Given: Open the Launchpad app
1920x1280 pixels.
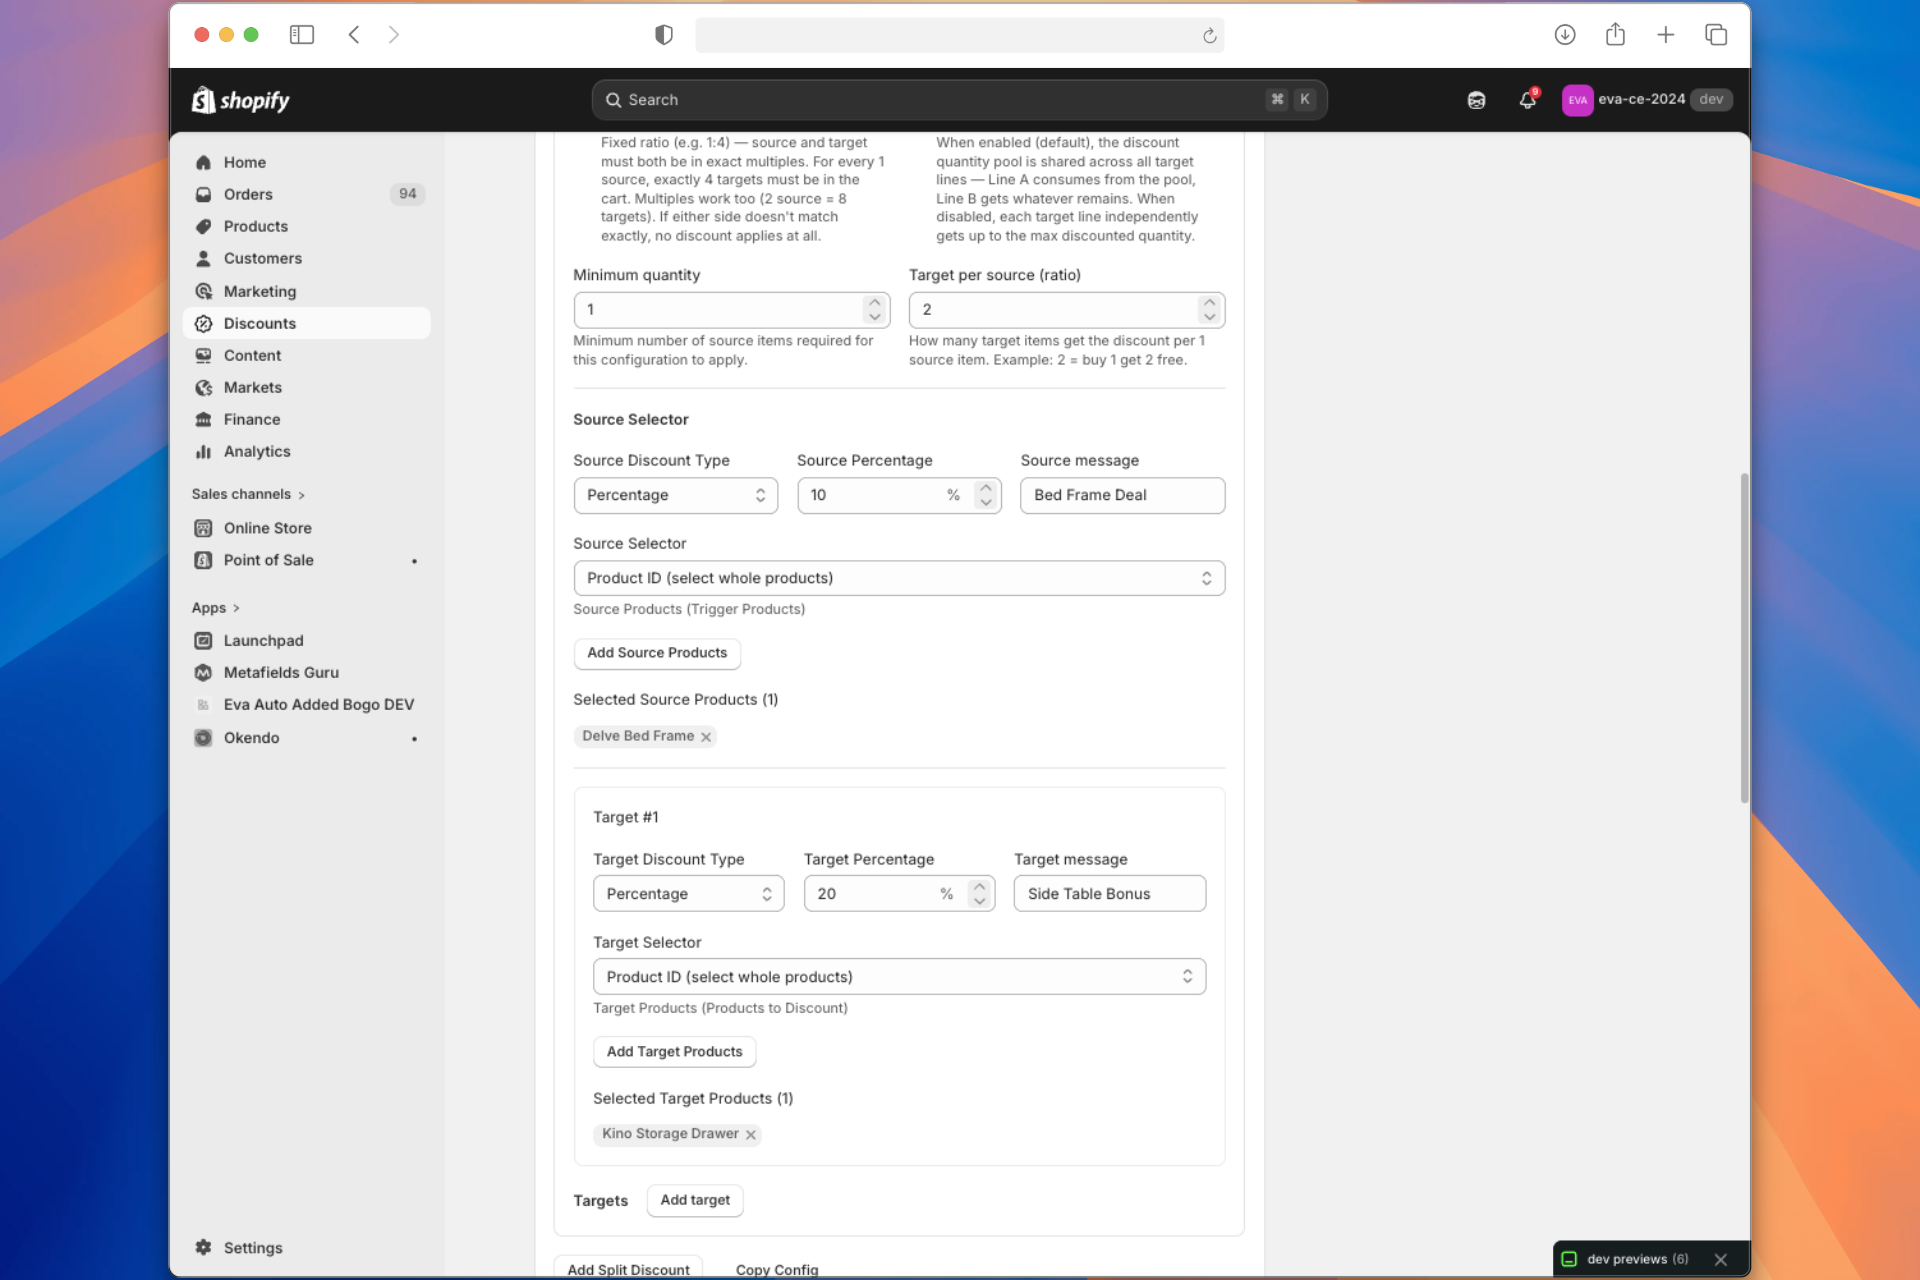Looking at the screenshot, I should [x=263, y=640].
